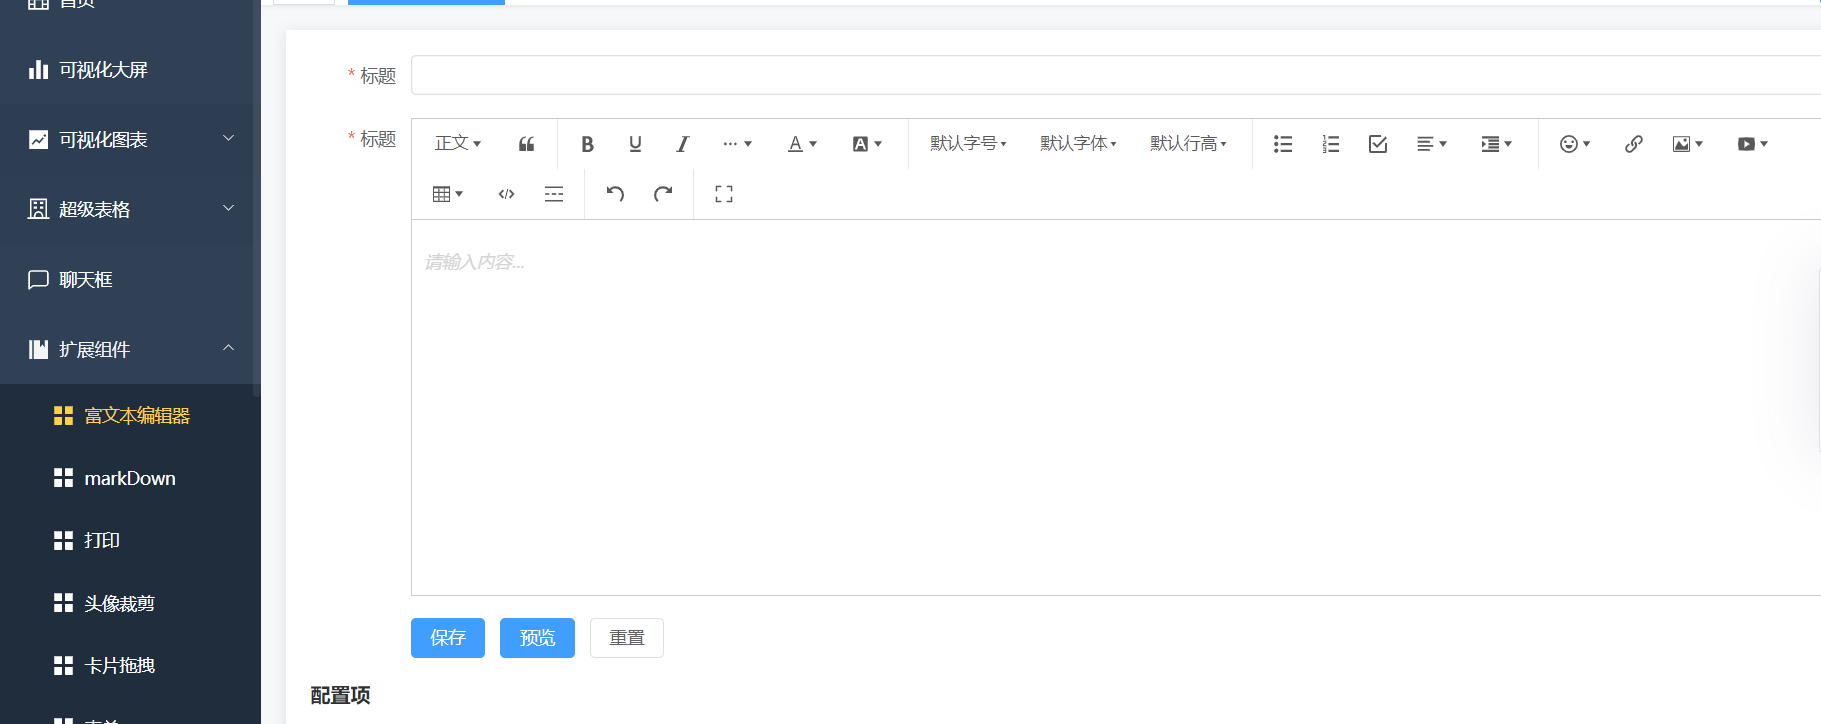Redo the last edit
Viewport: 1821px width, 724px height.
[663, 194]
